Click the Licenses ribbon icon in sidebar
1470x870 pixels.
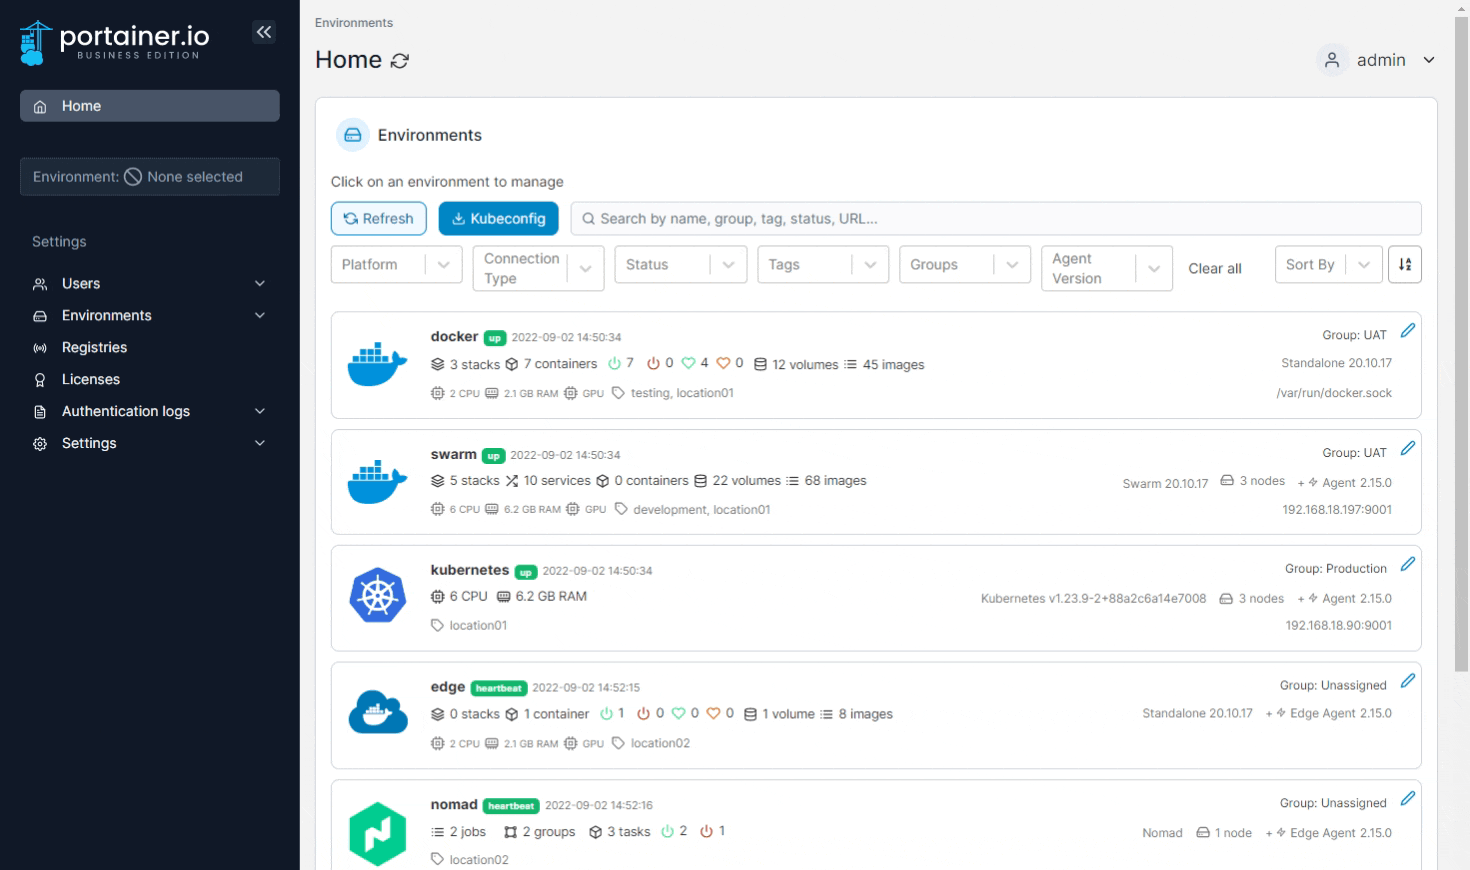[x=40, y=380]
